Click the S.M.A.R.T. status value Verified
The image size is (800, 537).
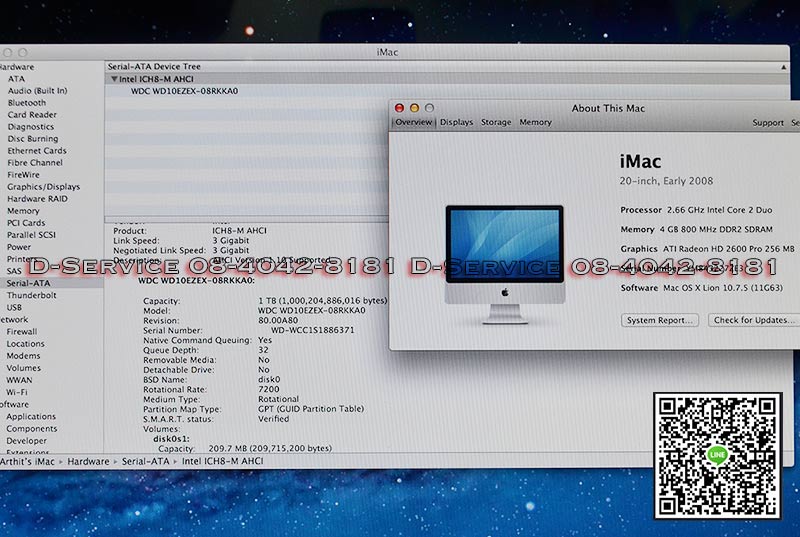click(x=273, y=419)
